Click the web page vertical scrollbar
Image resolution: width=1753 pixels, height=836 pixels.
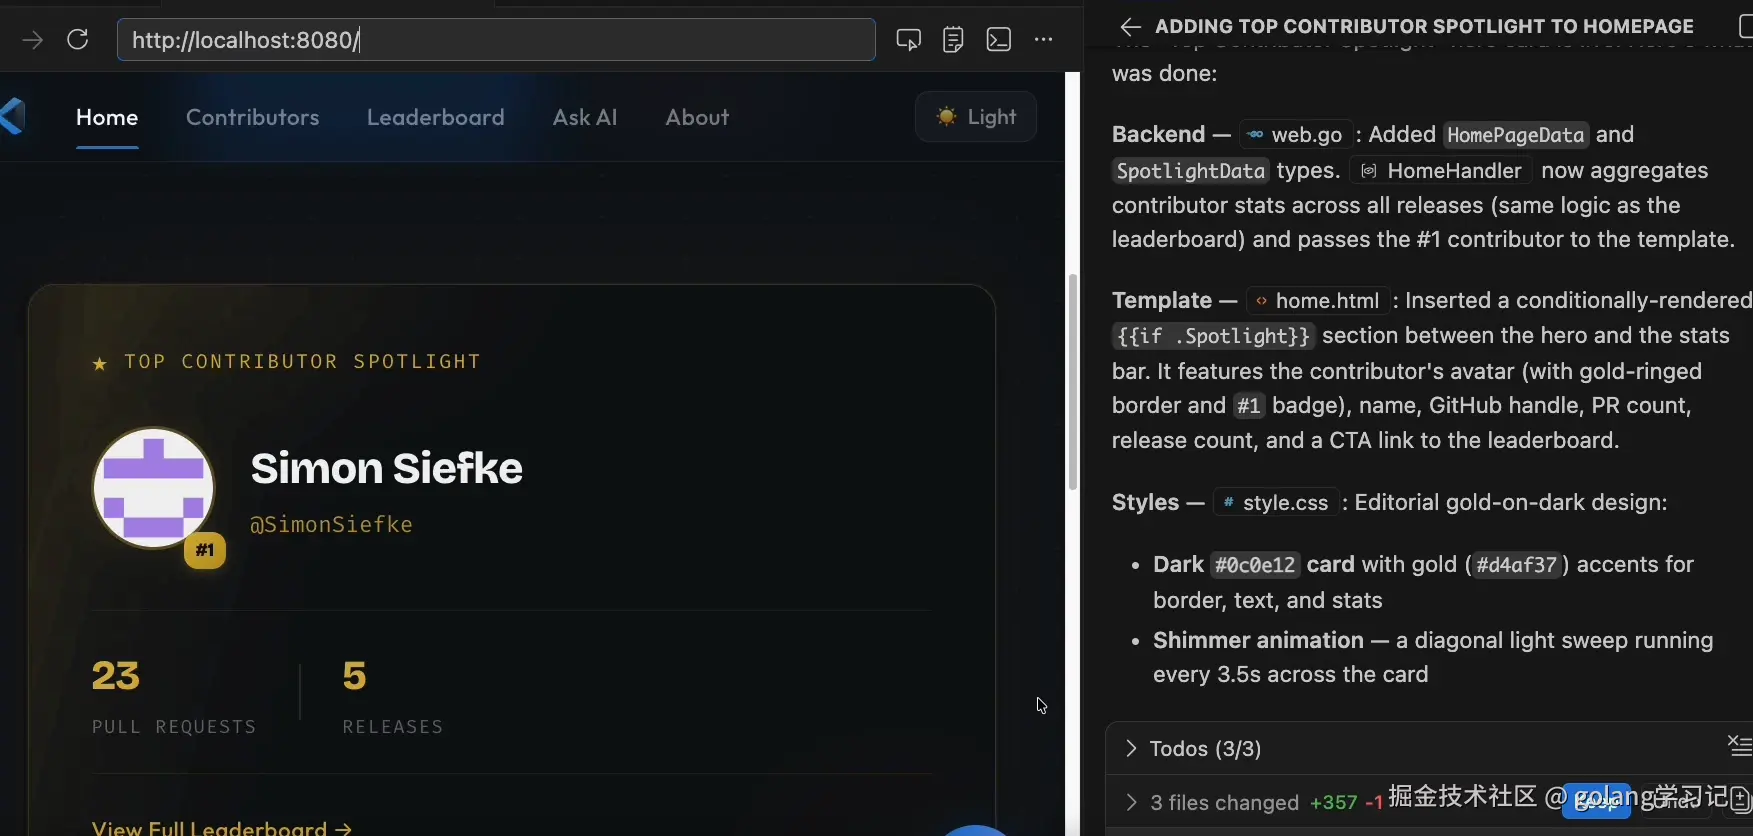pos(1073,380)
